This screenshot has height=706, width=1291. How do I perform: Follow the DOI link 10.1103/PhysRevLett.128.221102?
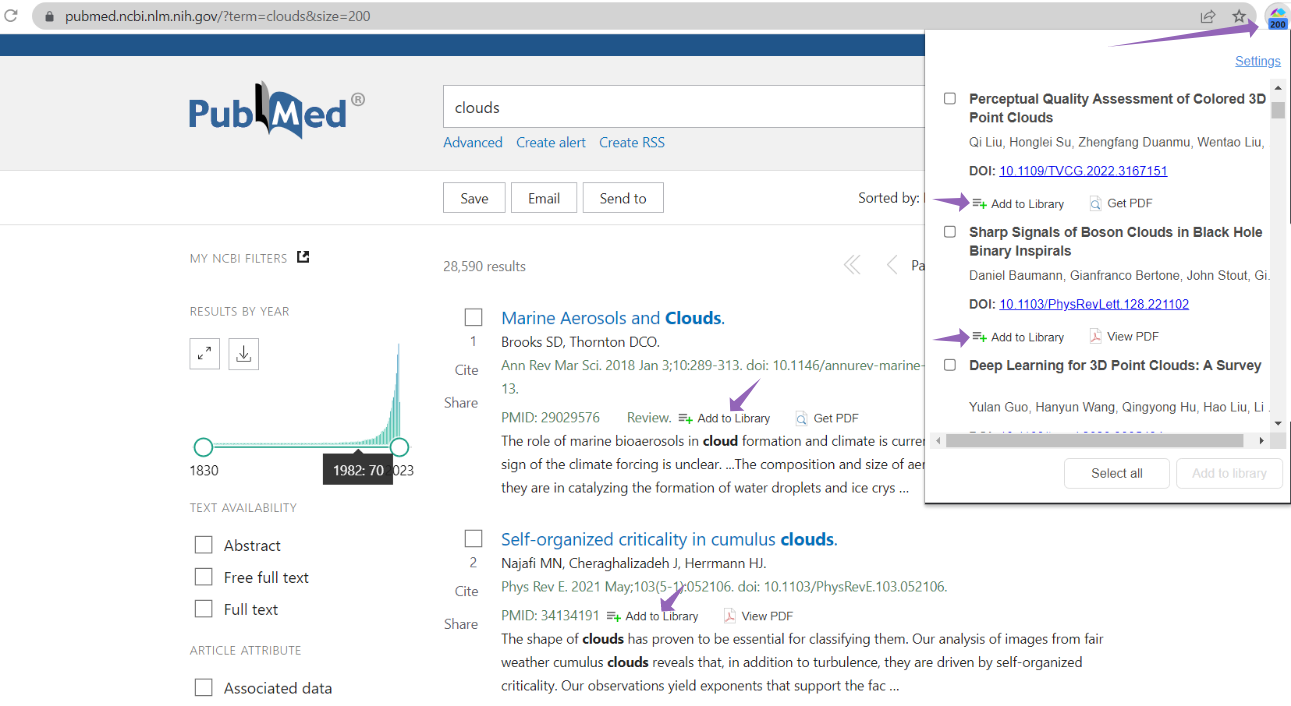1094,304
